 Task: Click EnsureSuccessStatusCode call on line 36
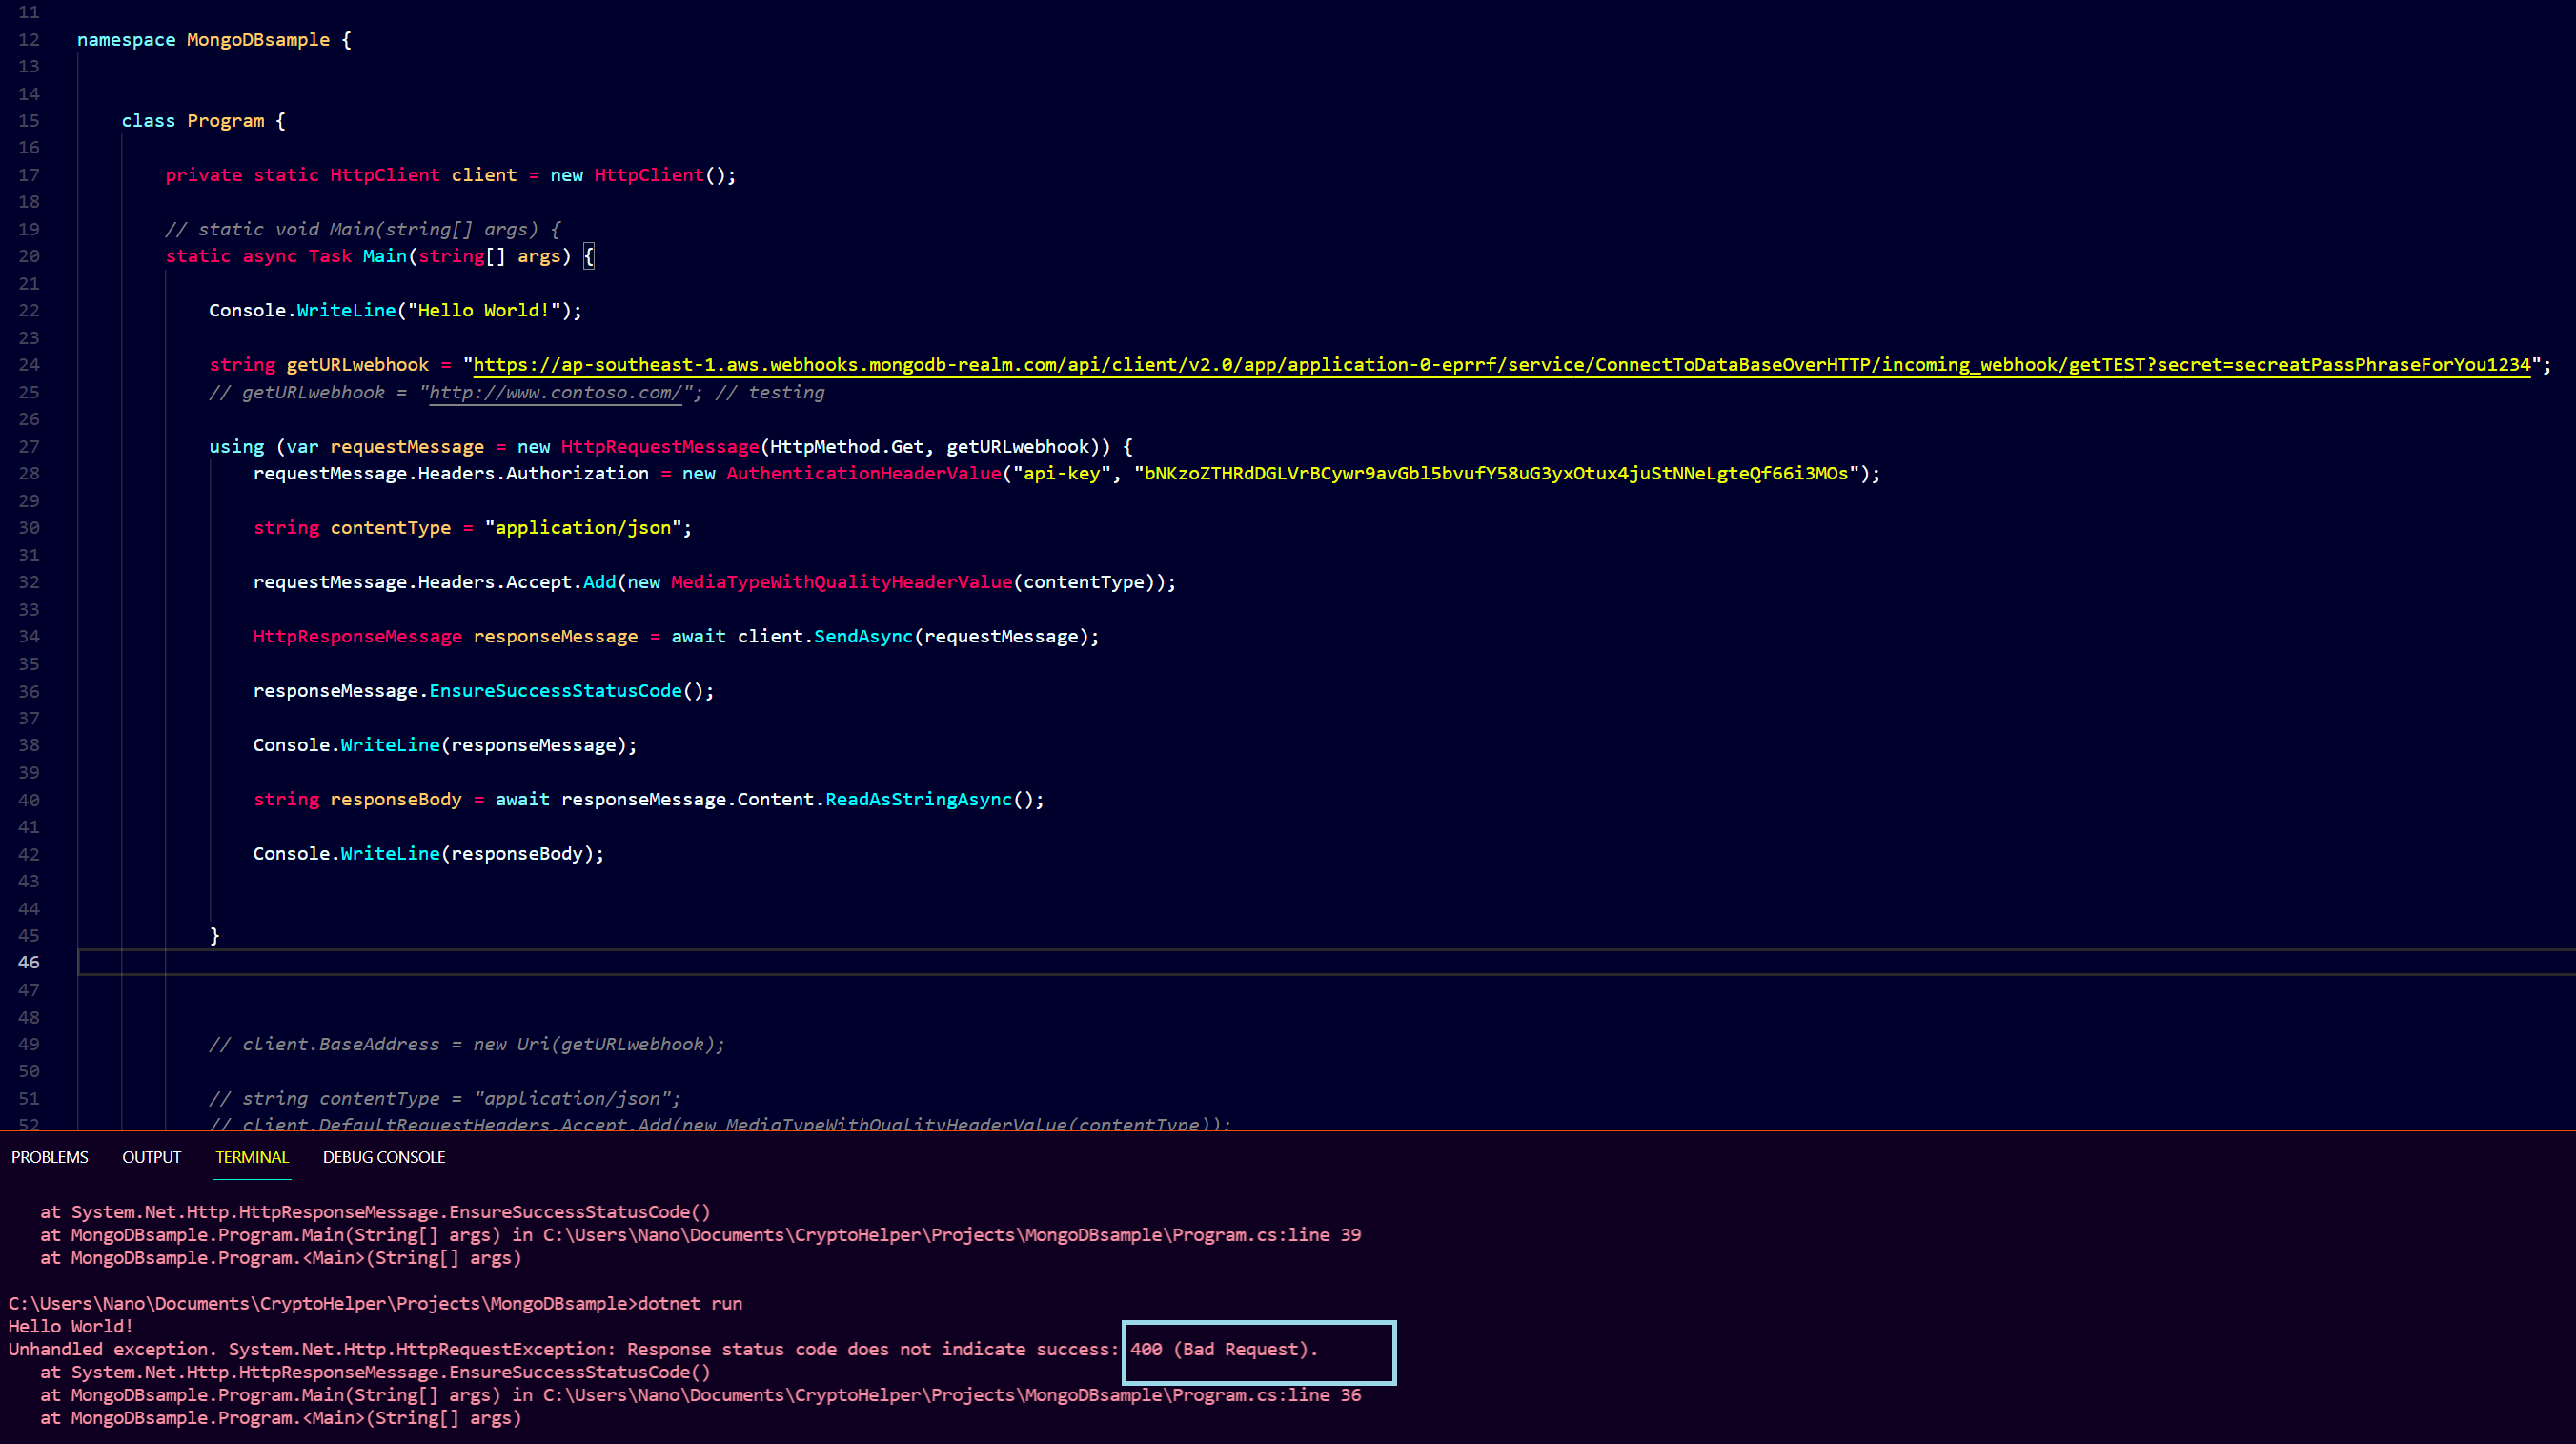pyautogui.click(x=555, y=691)
